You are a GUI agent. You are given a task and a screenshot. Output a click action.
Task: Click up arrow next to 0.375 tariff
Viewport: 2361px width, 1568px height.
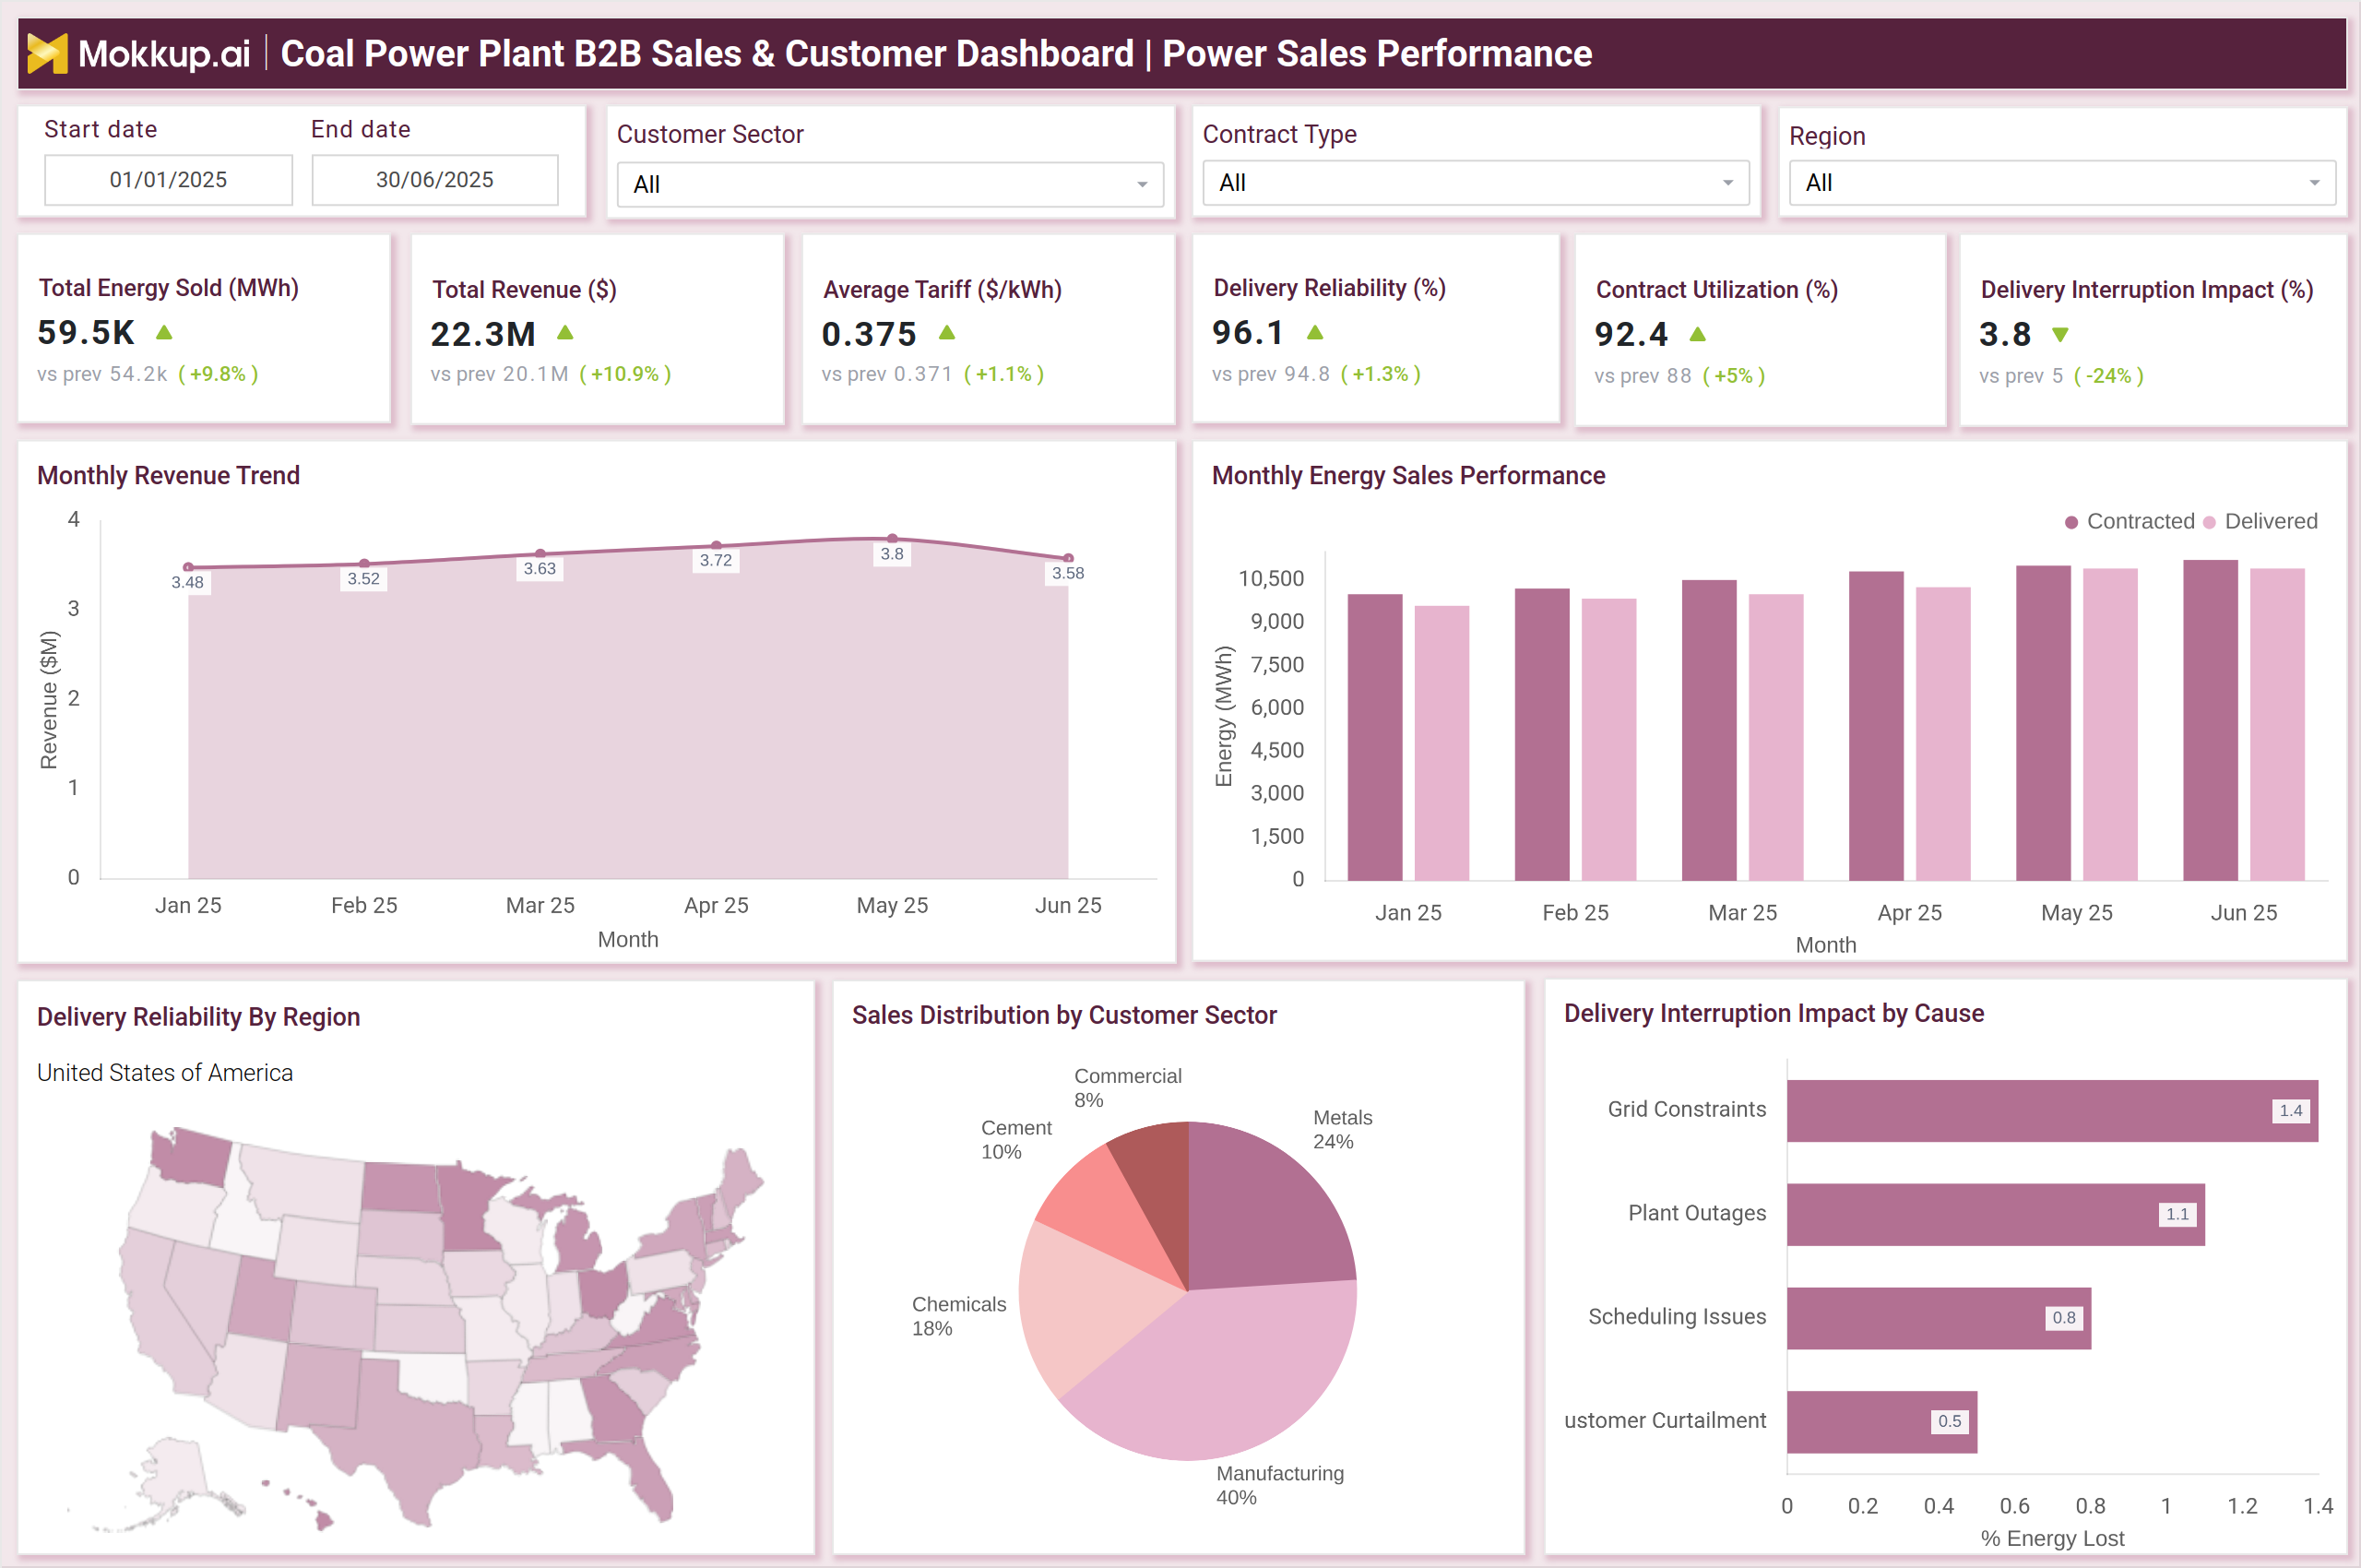tap(947, 333)
